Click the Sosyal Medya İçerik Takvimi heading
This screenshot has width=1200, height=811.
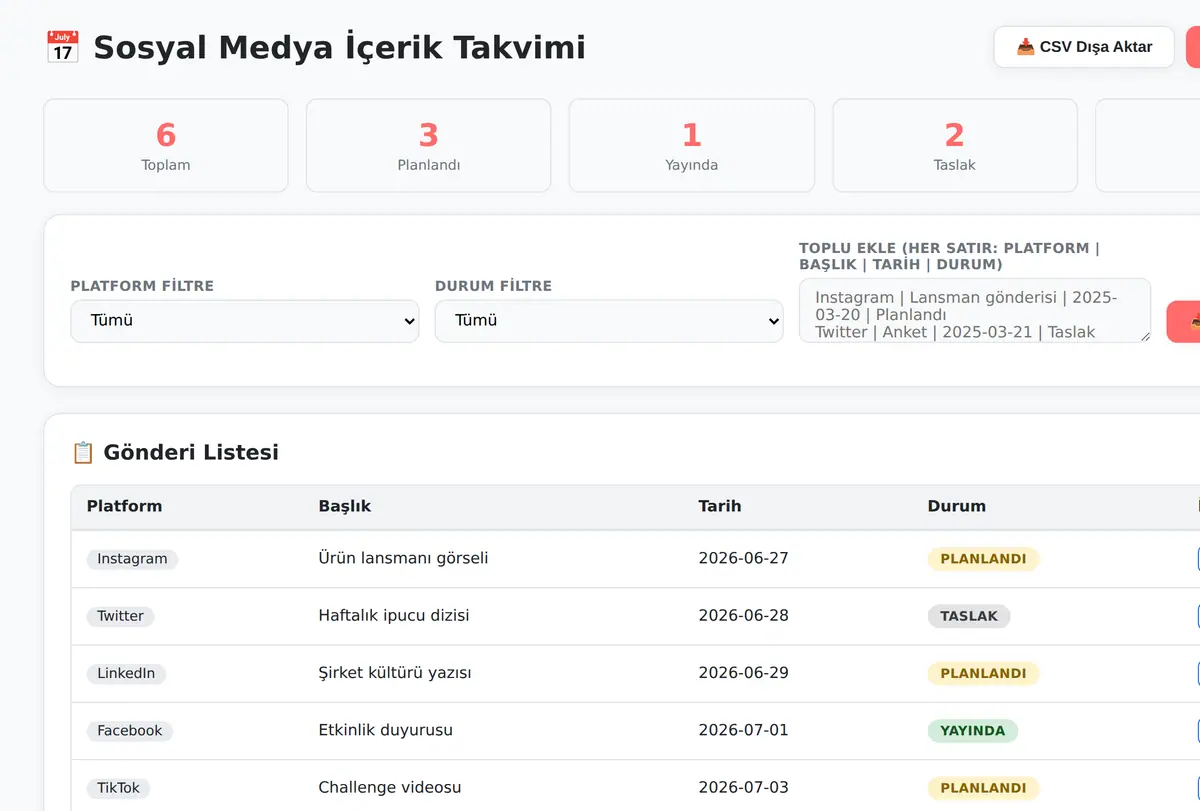[x=339, y=47]
